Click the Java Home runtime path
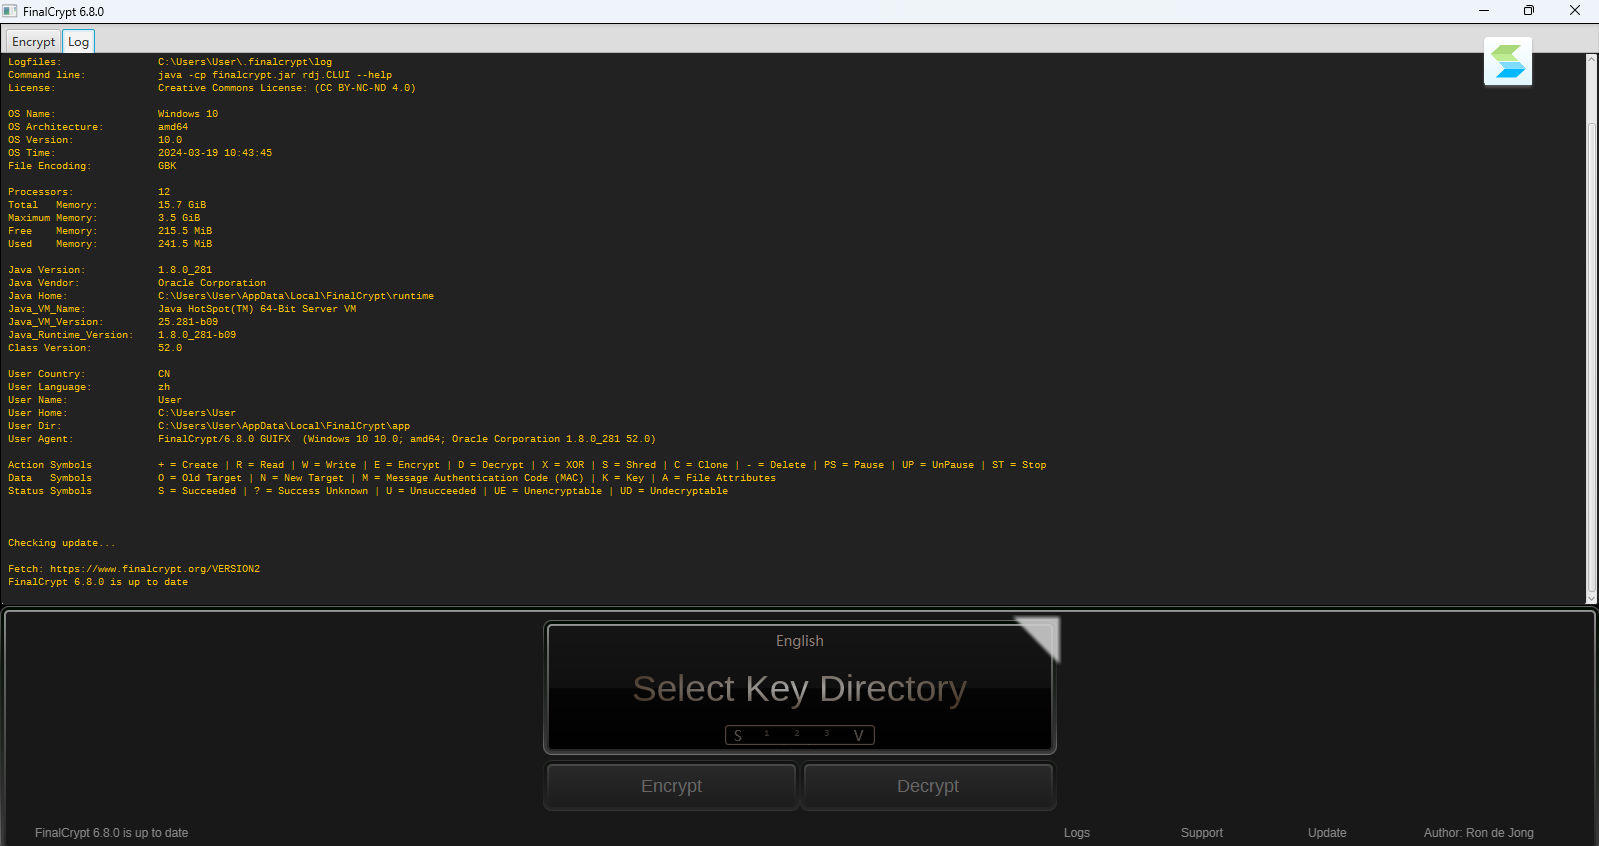This screenshot has height=846, width=1599. (296, 296)
